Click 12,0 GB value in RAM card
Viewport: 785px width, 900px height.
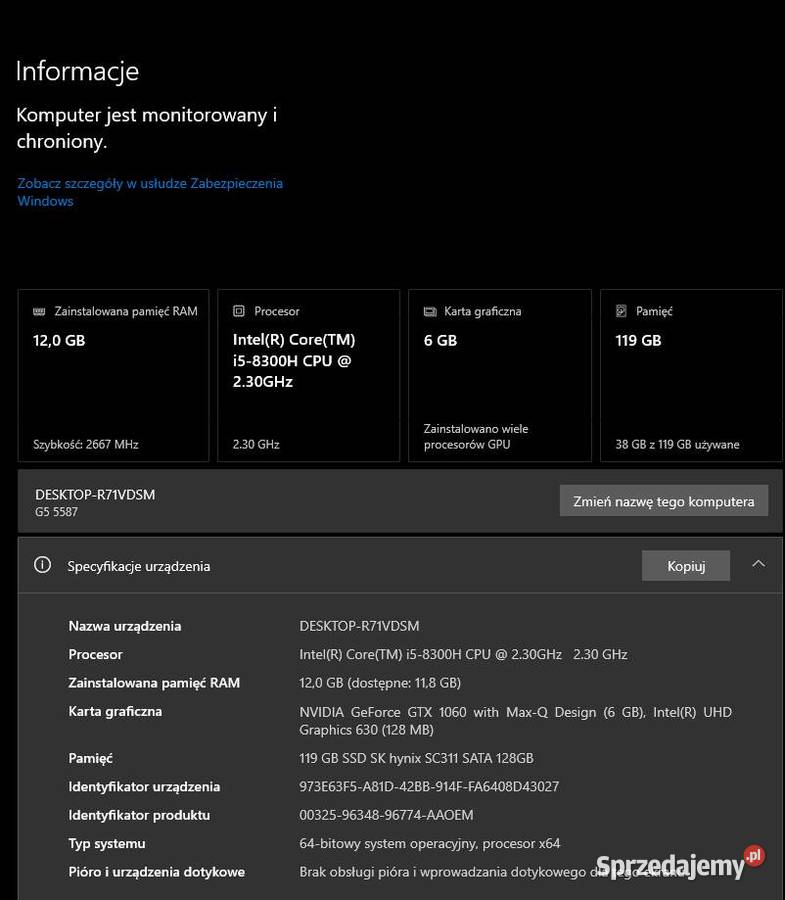(59, 340)
